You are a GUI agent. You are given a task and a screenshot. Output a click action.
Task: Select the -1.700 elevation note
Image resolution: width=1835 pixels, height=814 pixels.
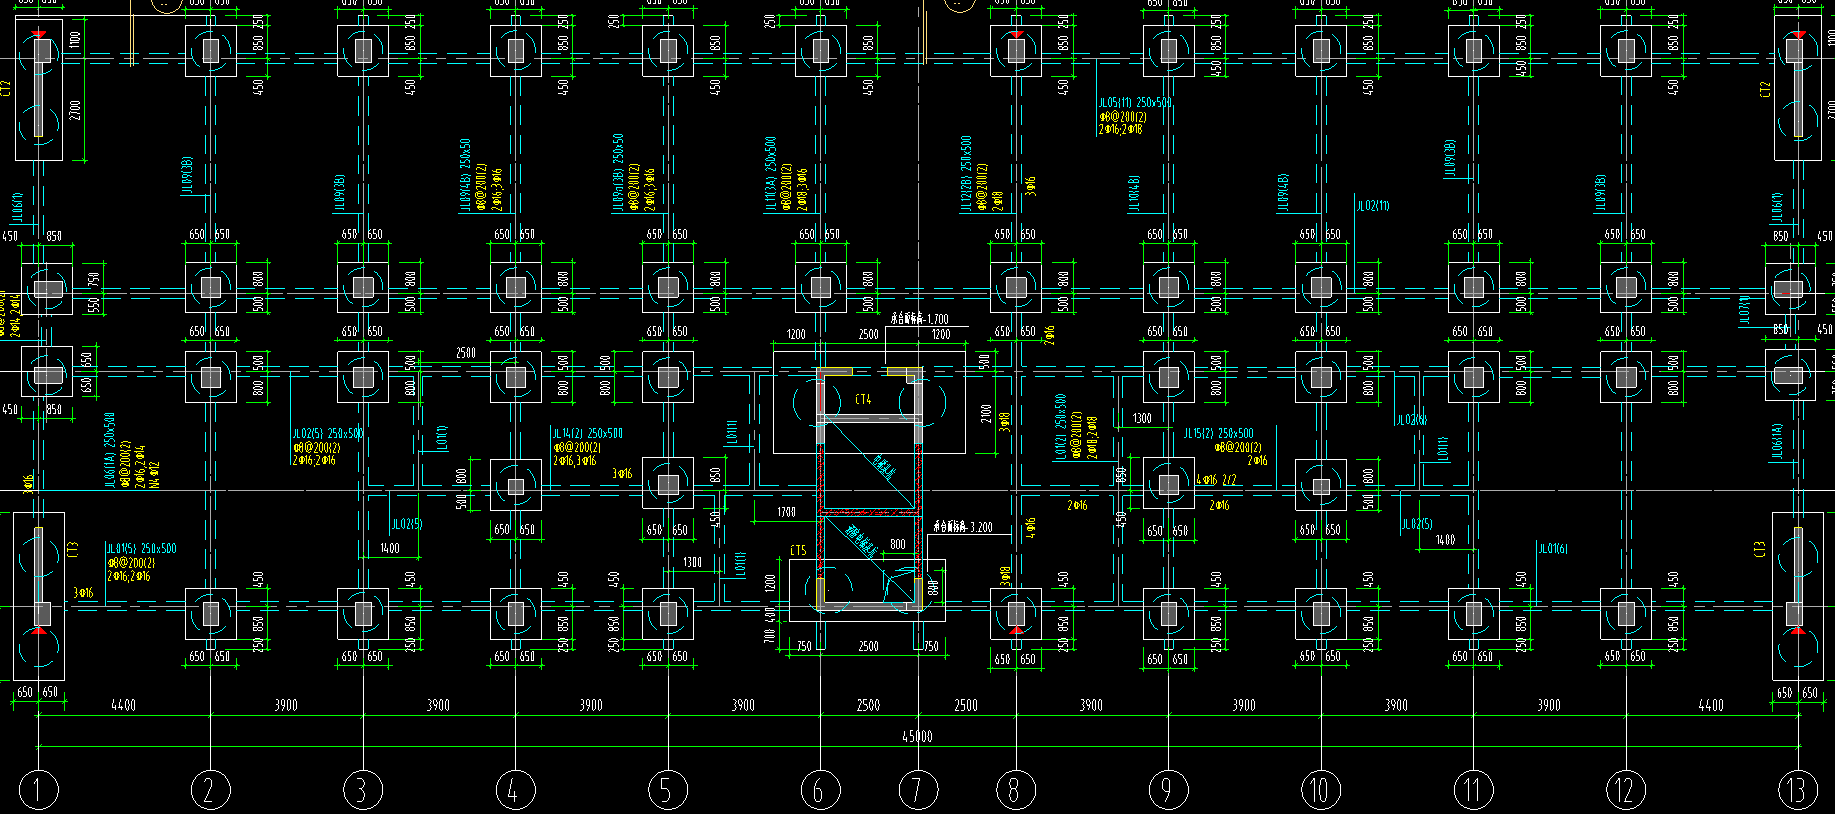coord(919,320)
